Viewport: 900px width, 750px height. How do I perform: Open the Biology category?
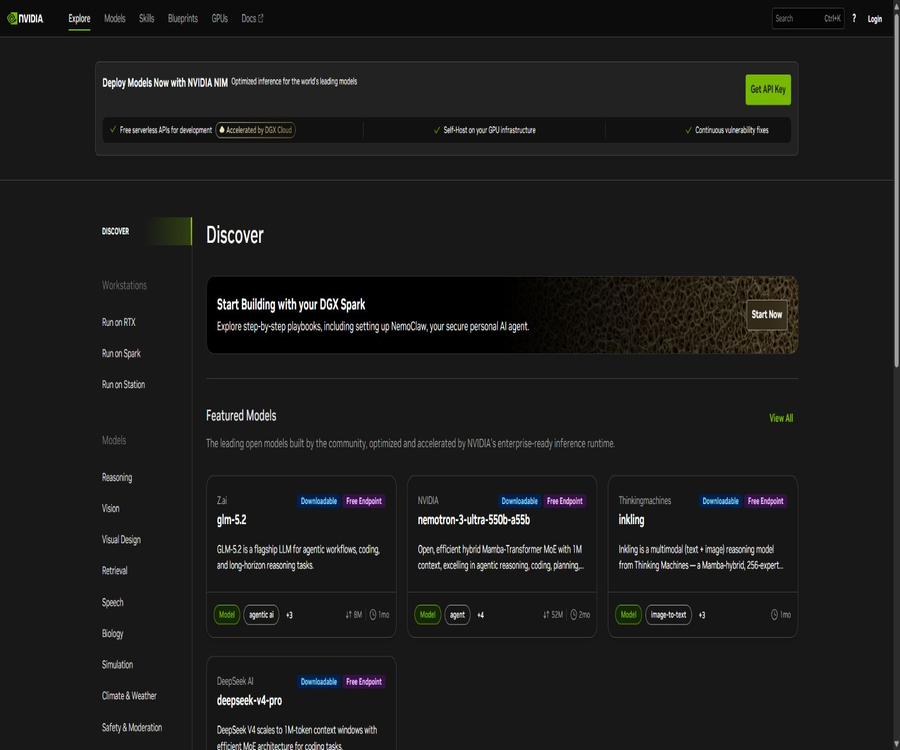112,633
